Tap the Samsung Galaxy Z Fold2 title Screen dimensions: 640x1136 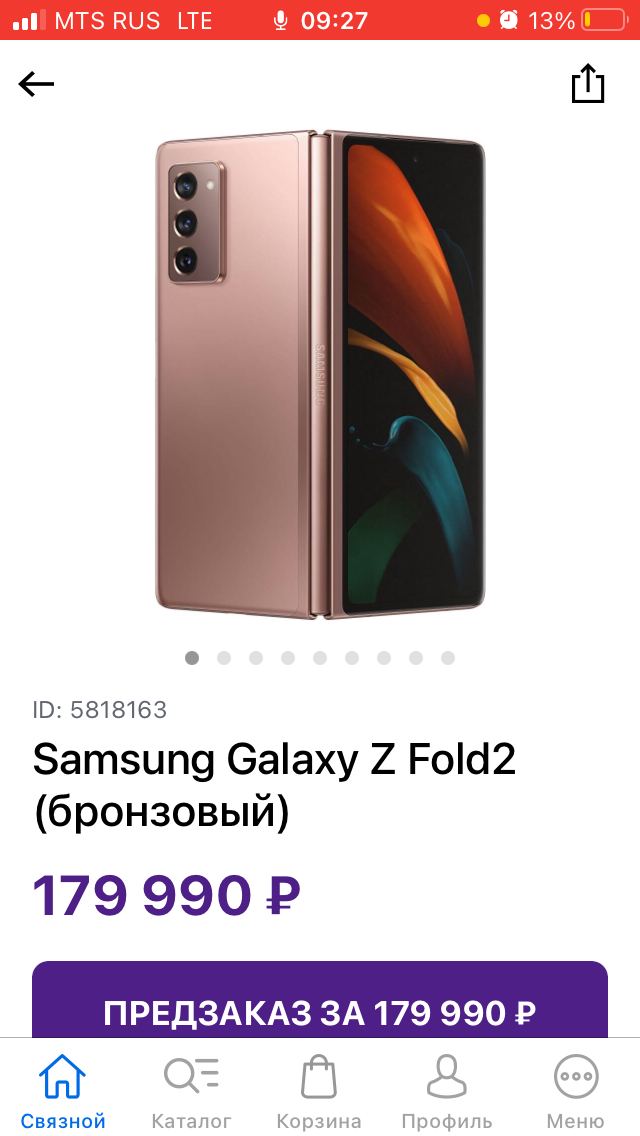coord(274,786)
